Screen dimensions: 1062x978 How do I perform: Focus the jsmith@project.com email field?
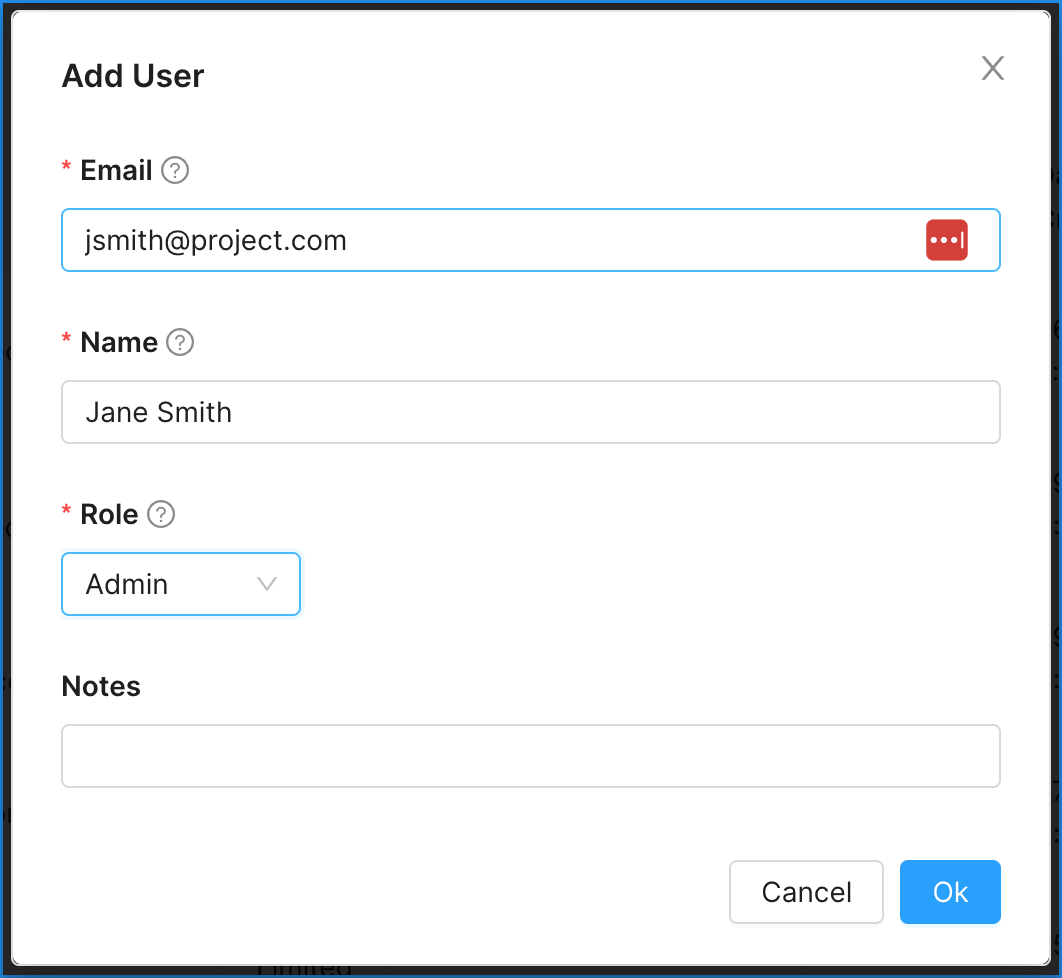531,240
